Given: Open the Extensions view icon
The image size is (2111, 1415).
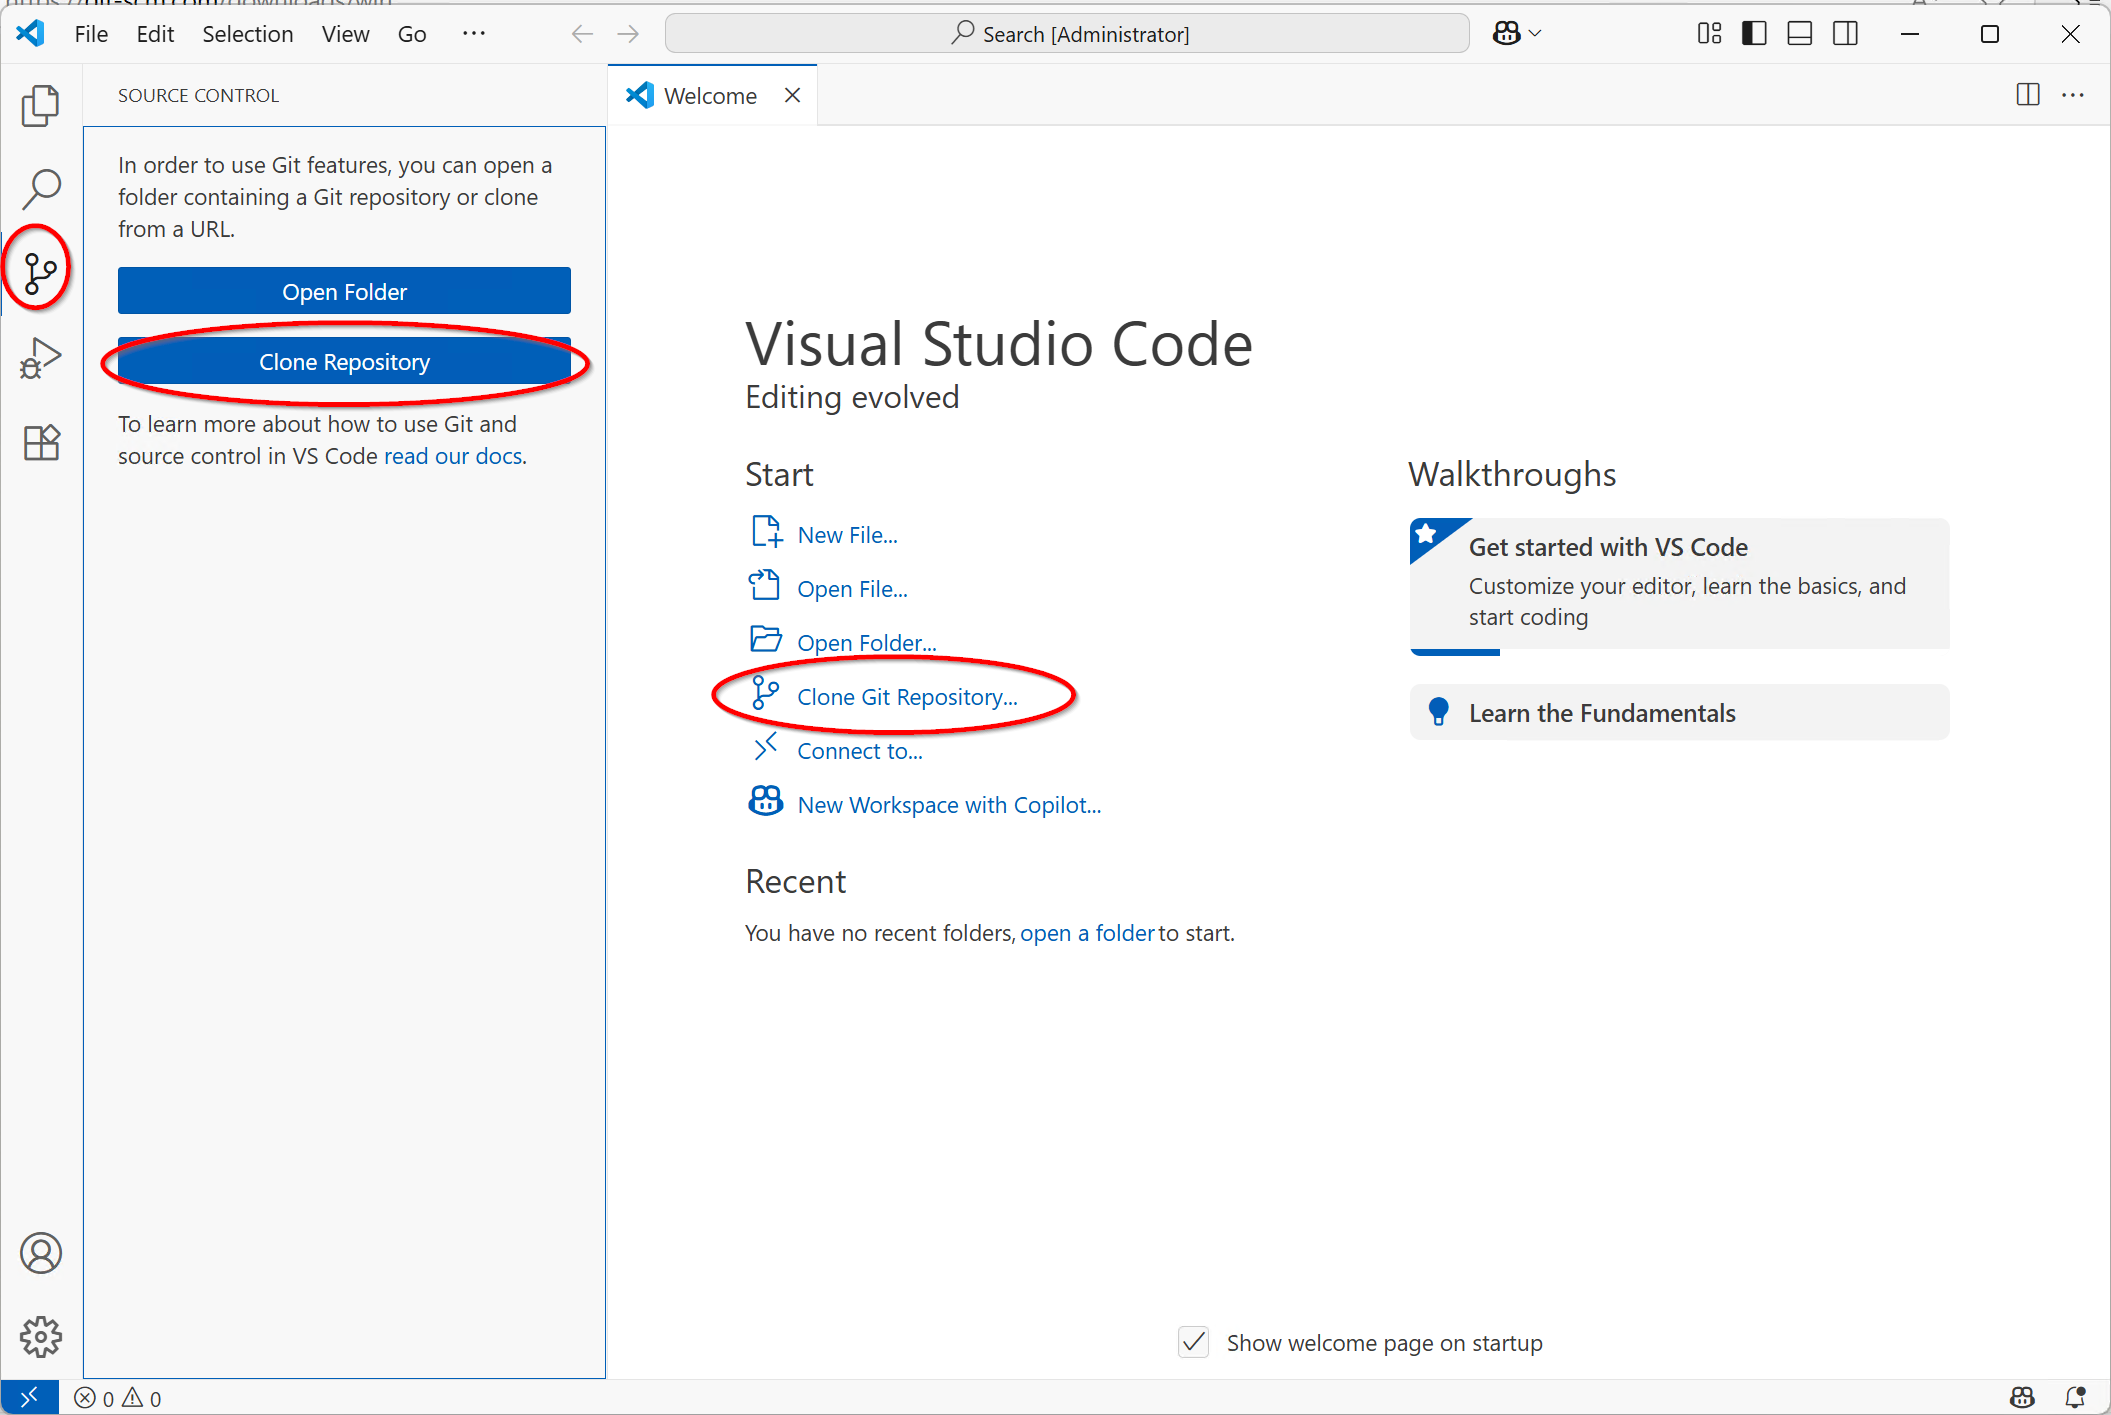Looking at the screenshot, I should click(41, 441).
